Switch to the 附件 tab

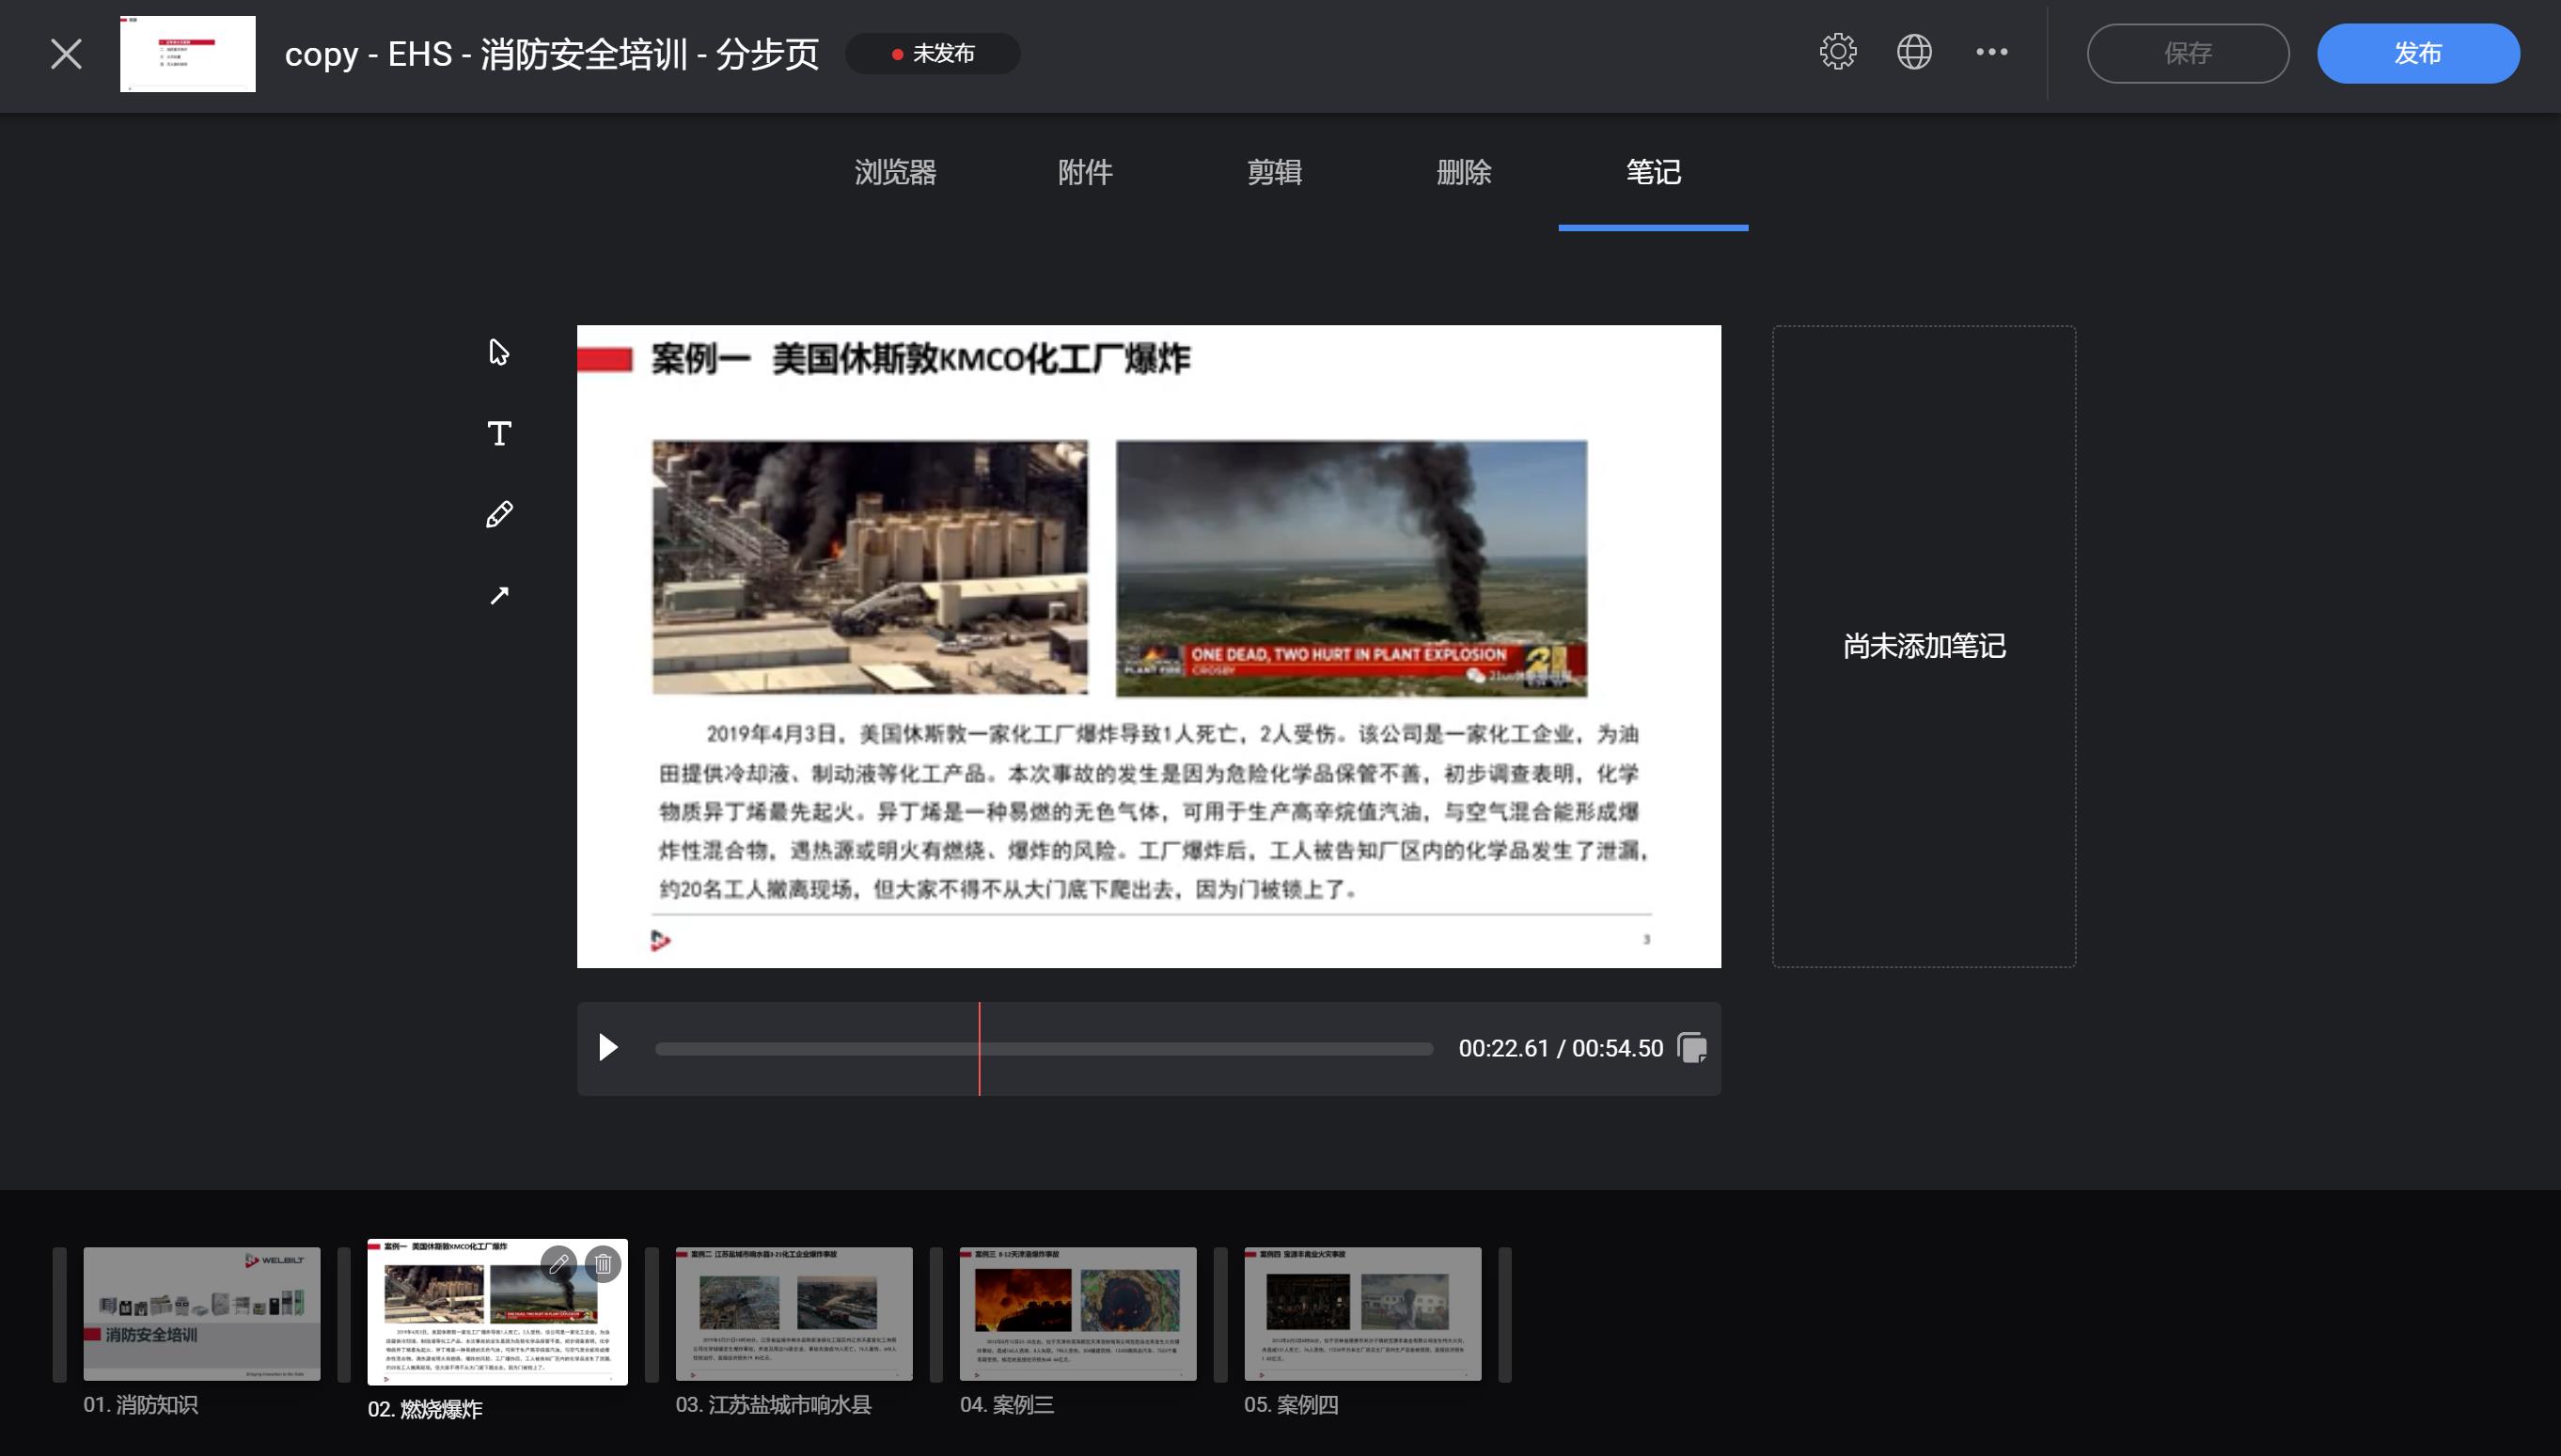point(1085,172)
